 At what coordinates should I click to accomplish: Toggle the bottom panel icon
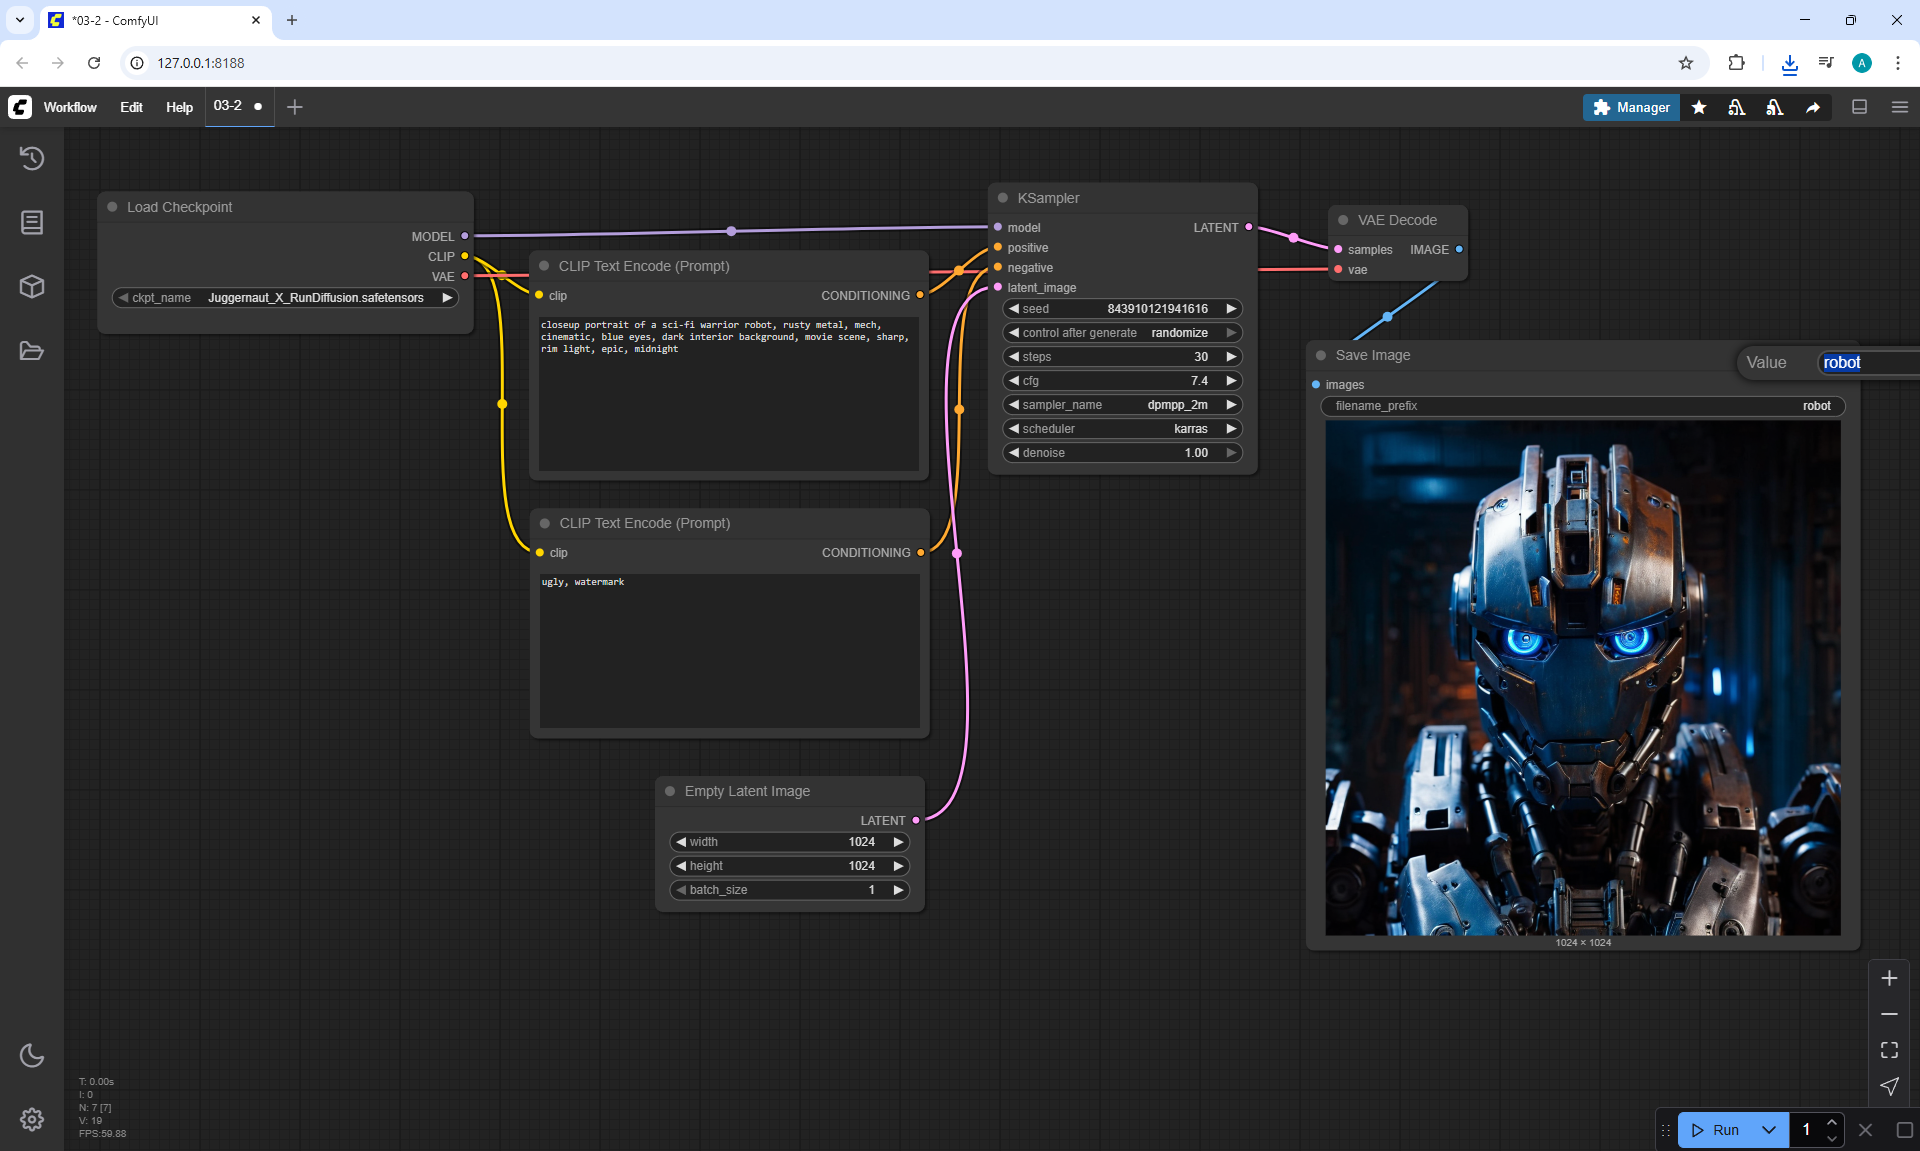point(1859,107)
